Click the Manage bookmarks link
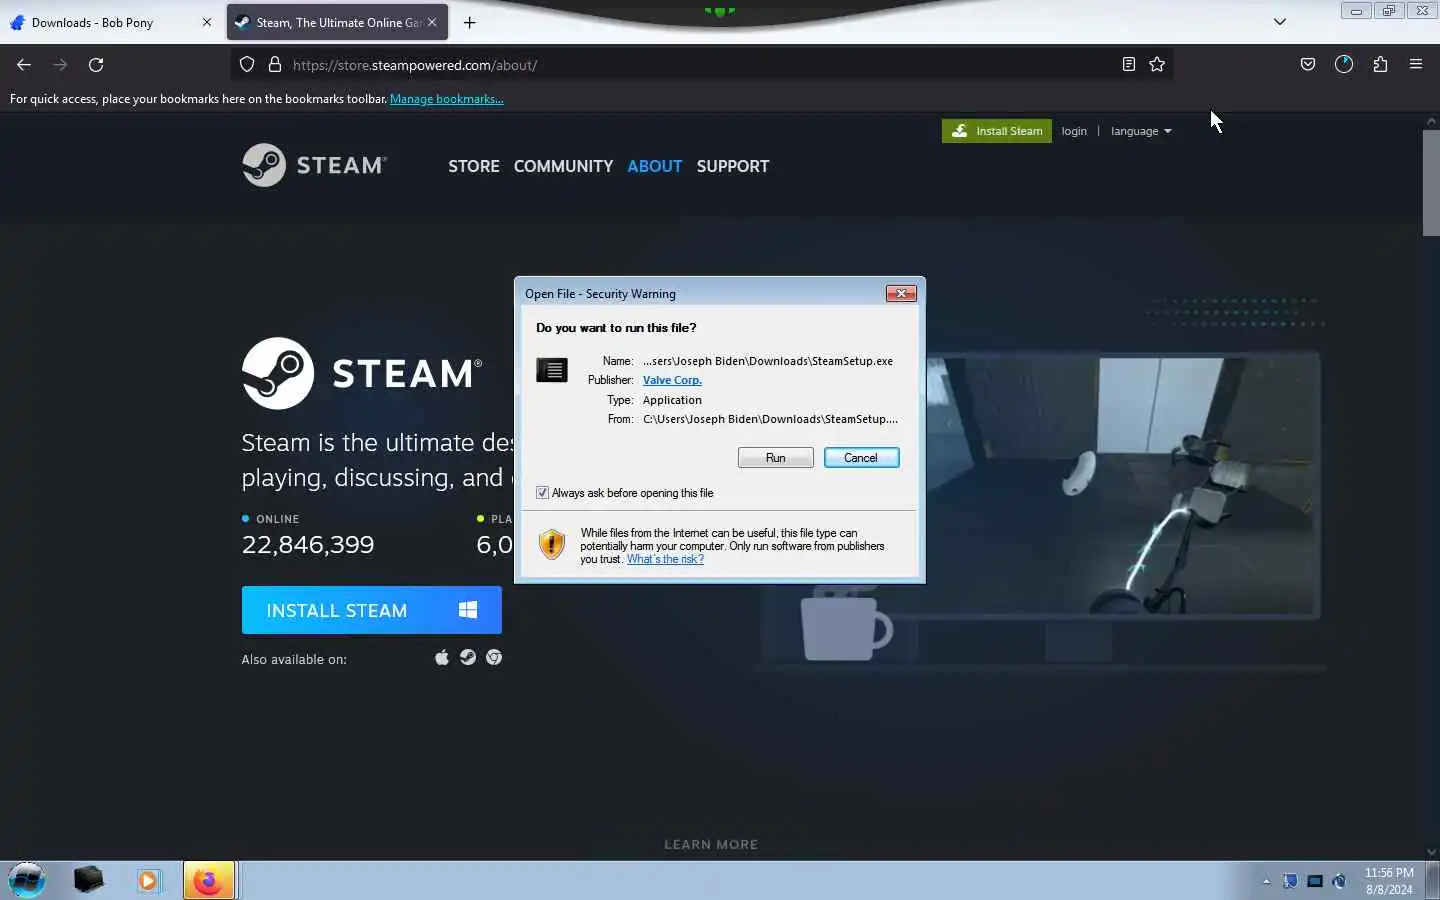This screenshot has height=900, width=1440. (x=447, y=99)
